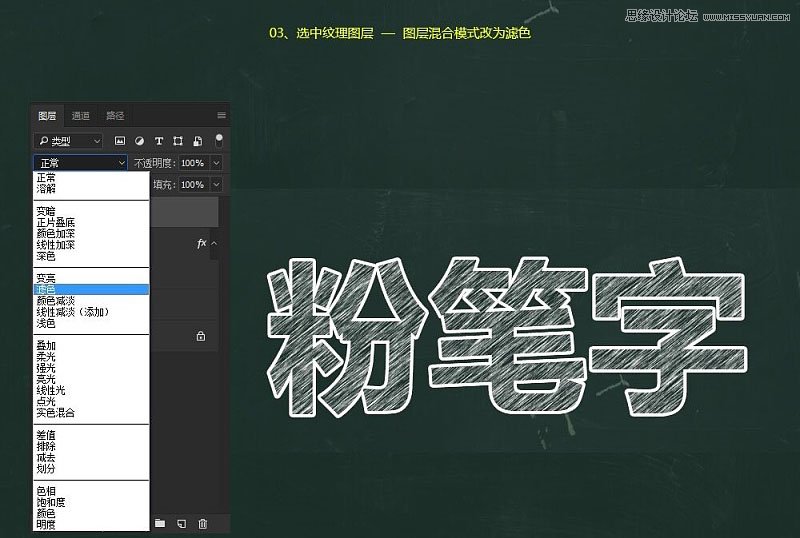Viewport: 800px width, 538px height.
Task: Choose 叠加 blend mode
Action: (91, 346)
